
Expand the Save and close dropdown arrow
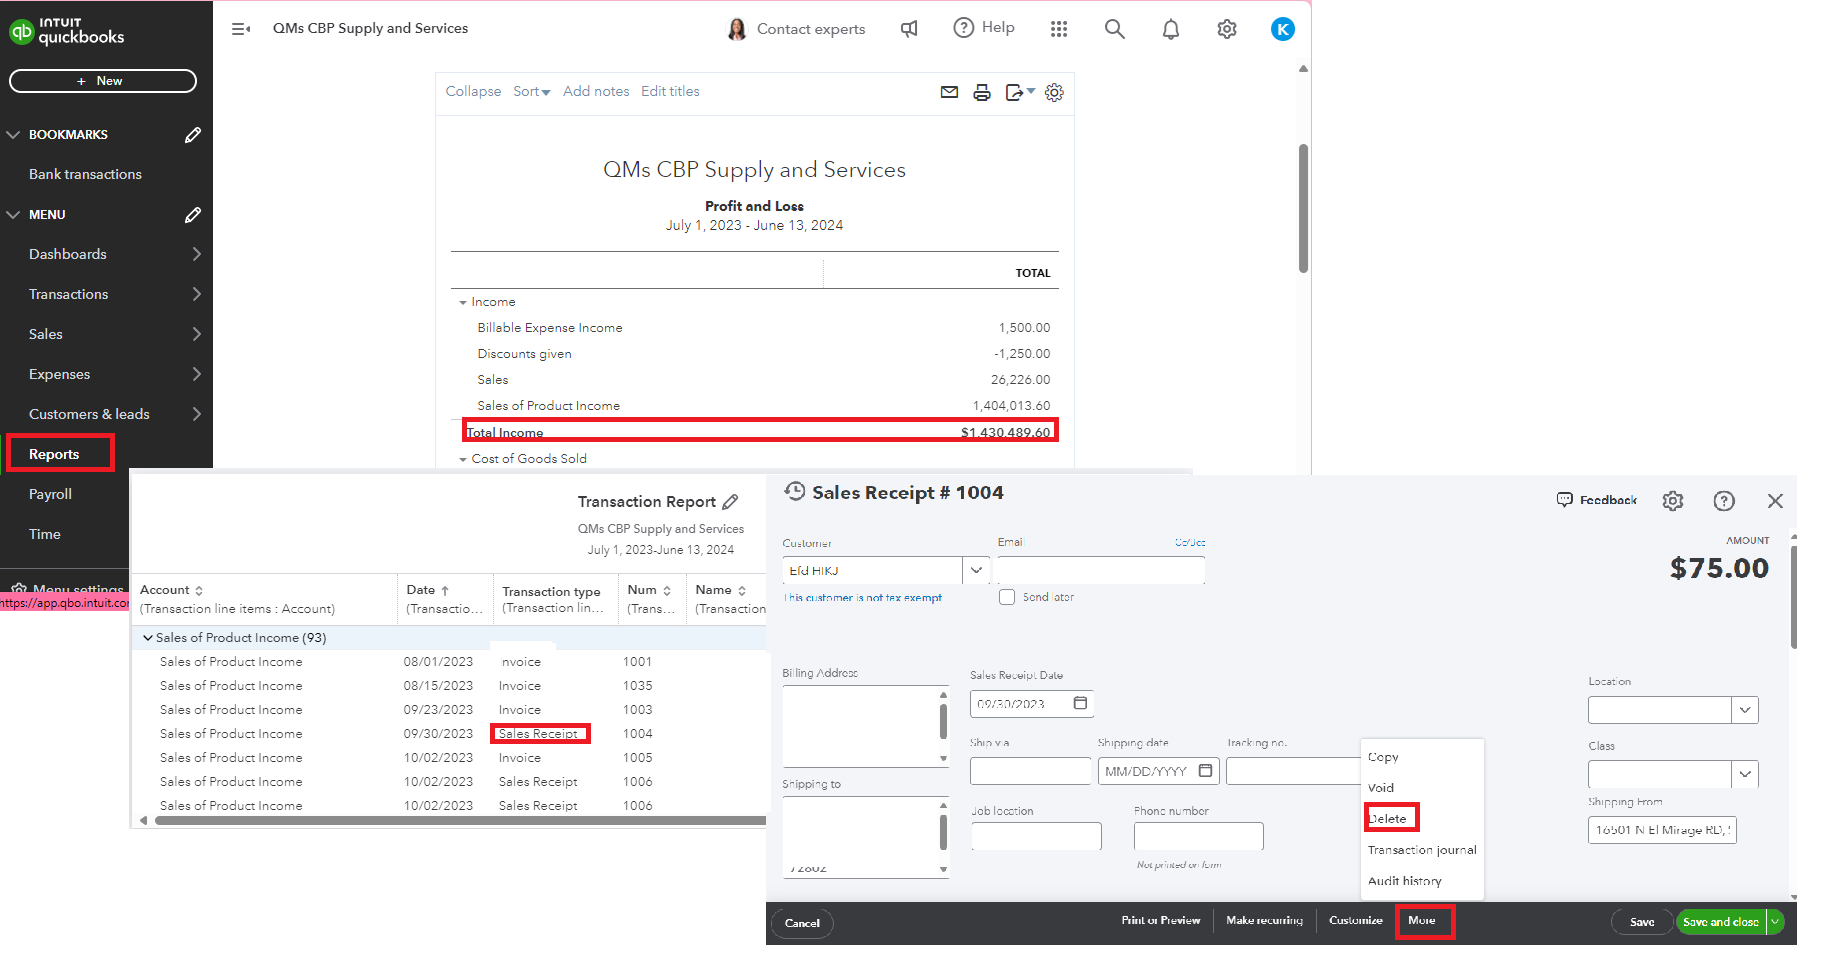(x=1776, y=921)
